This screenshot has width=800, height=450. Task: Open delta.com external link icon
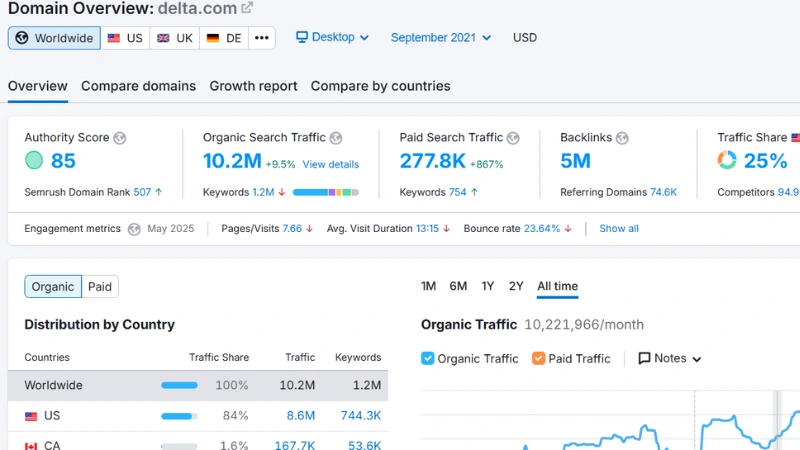(x=247, y=8)
